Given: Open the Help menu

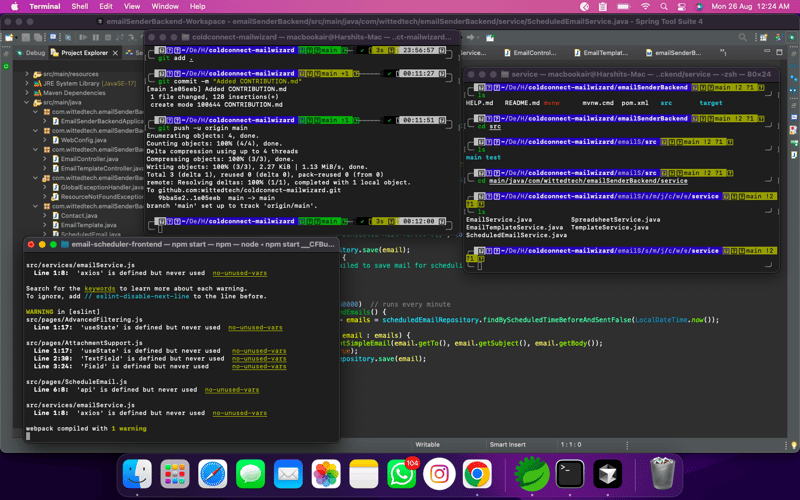Looking at the screenshot, I should coord(197,7).
